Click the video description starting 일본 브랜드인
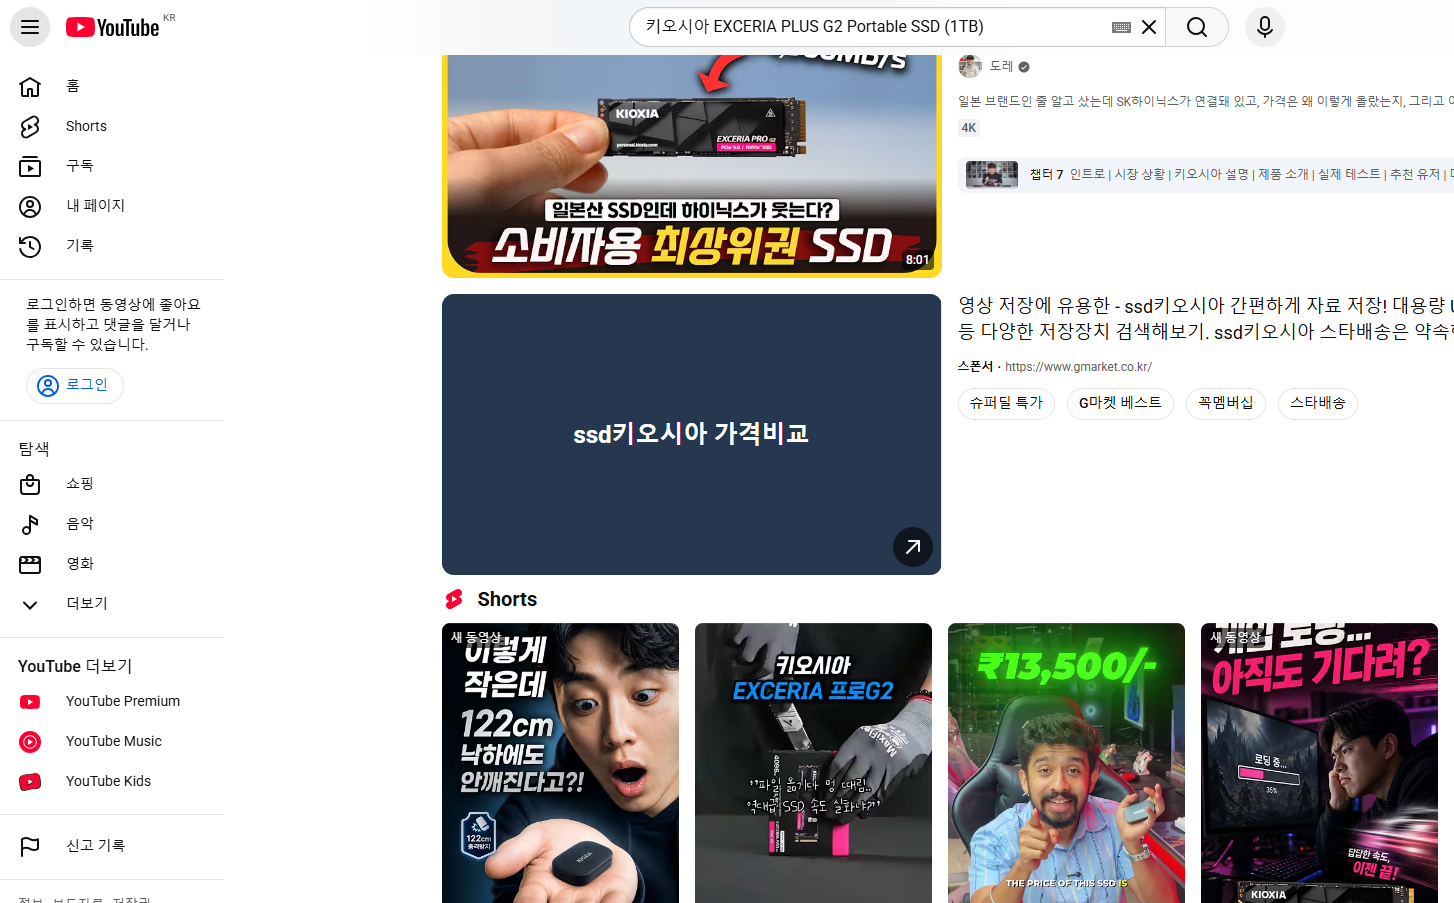This screenshot has height=903, width=1454. pos(1206,101)
